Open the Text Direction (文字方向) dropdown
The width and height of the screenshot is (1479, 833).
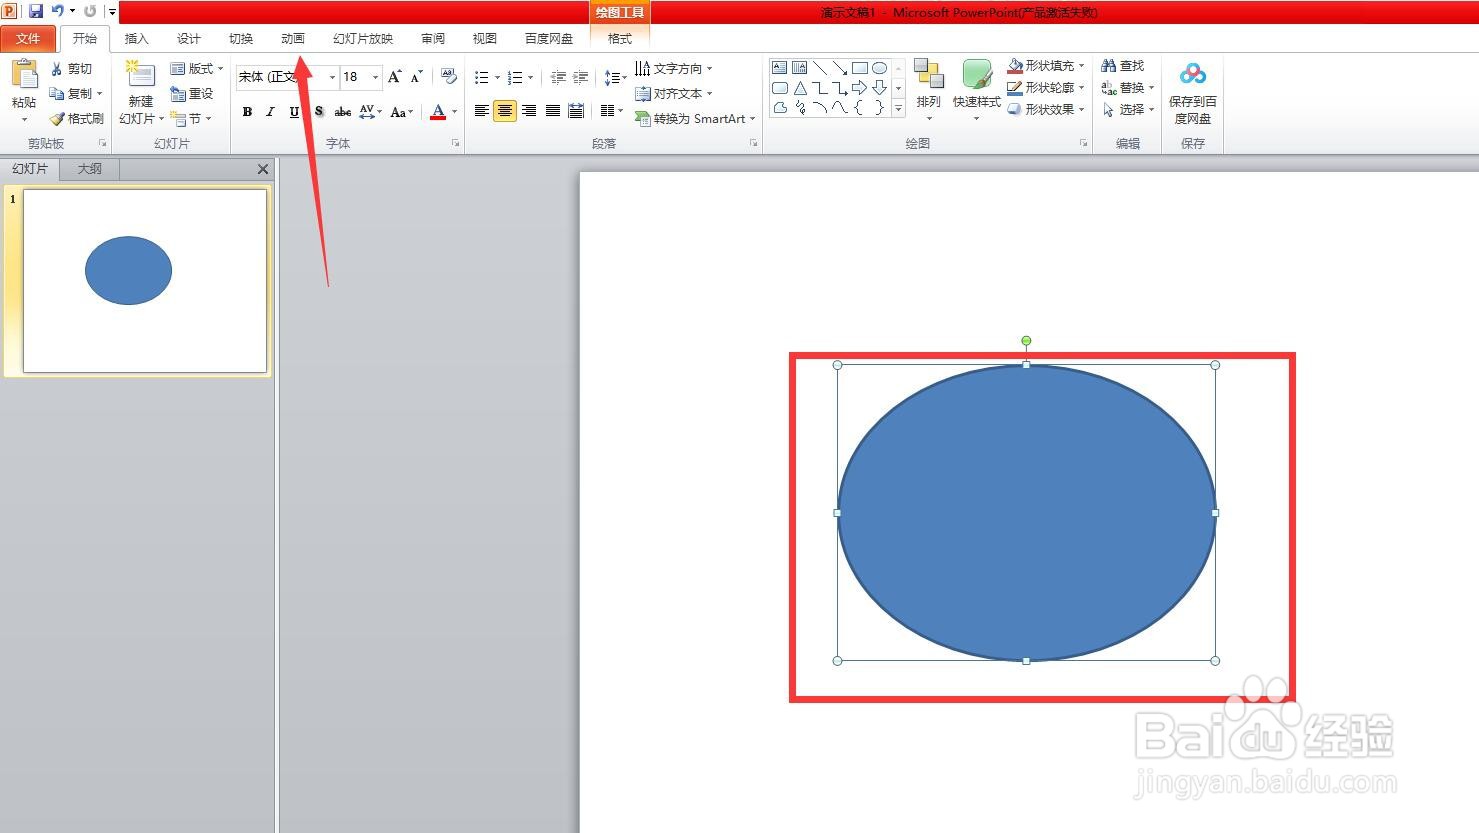(x=674, y=68)
